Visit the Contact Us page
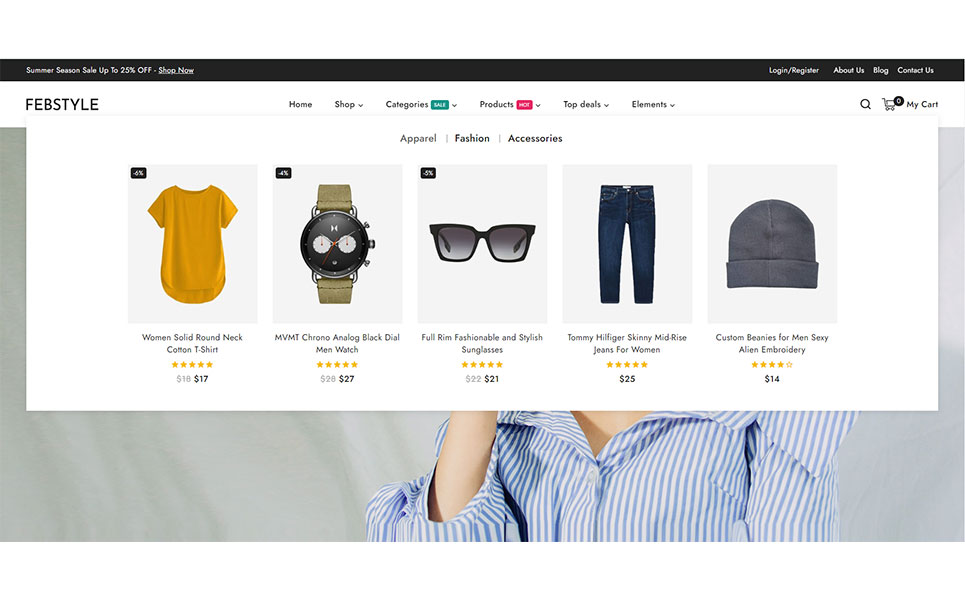The image size is (965, 600). (x=915, y=70)
